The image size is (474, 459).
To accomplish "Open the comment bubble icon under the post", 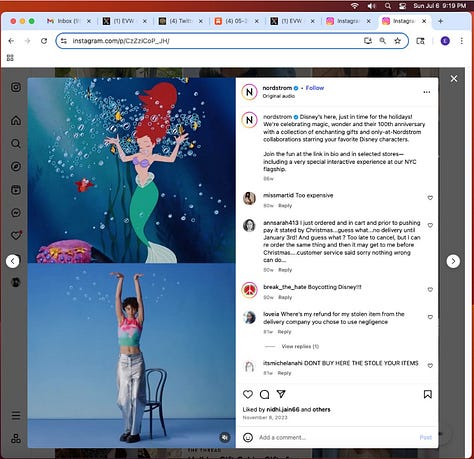I will (264, 394).
